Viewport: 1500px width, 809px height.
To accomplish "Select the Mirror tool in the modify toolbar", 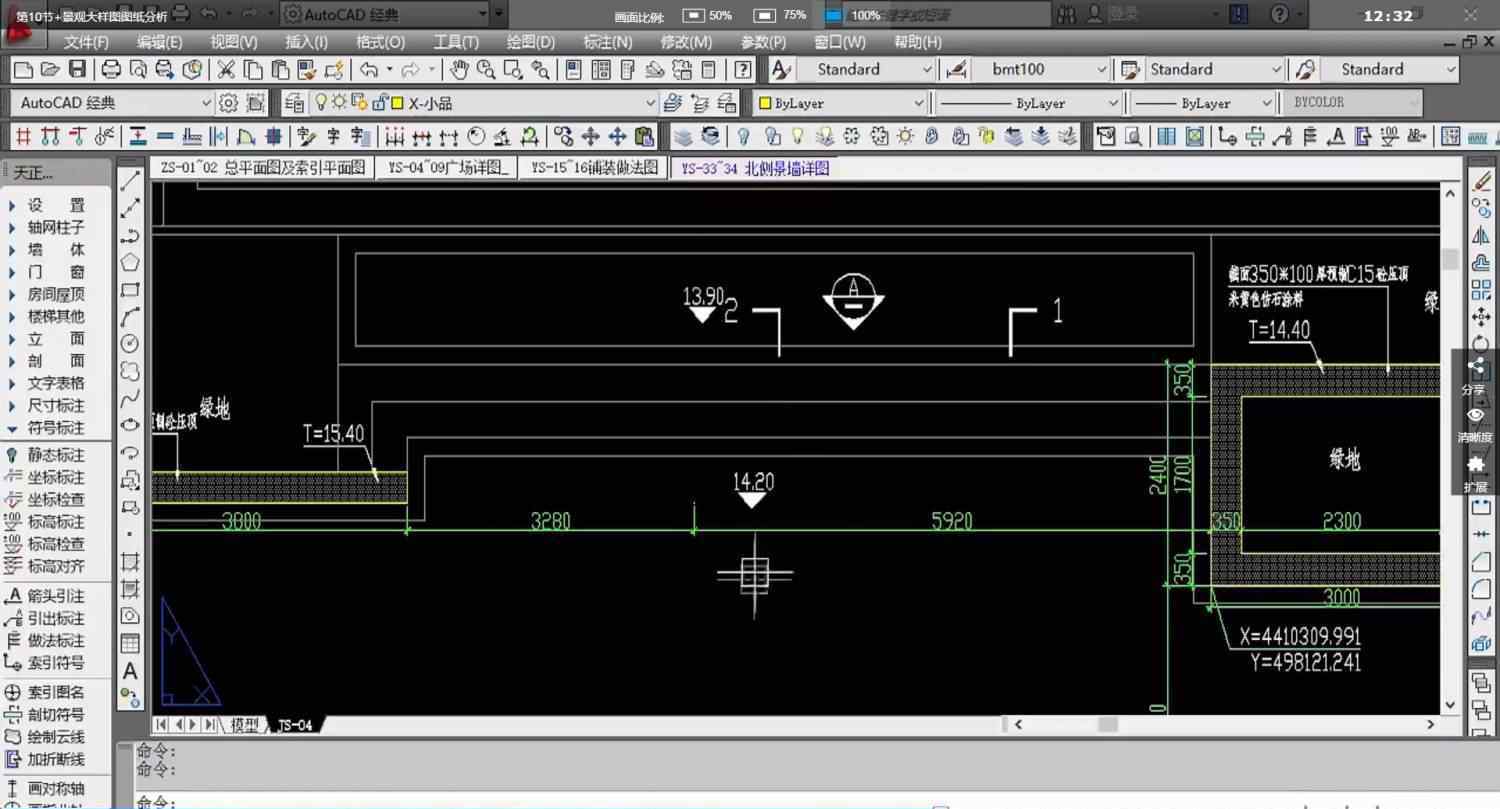I will point(1481,236).
